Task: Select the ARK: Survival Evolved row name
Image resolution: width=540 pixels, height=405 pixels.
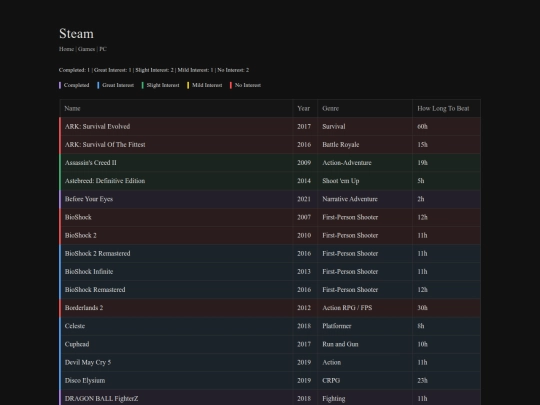Action: (x=97, y=126)
